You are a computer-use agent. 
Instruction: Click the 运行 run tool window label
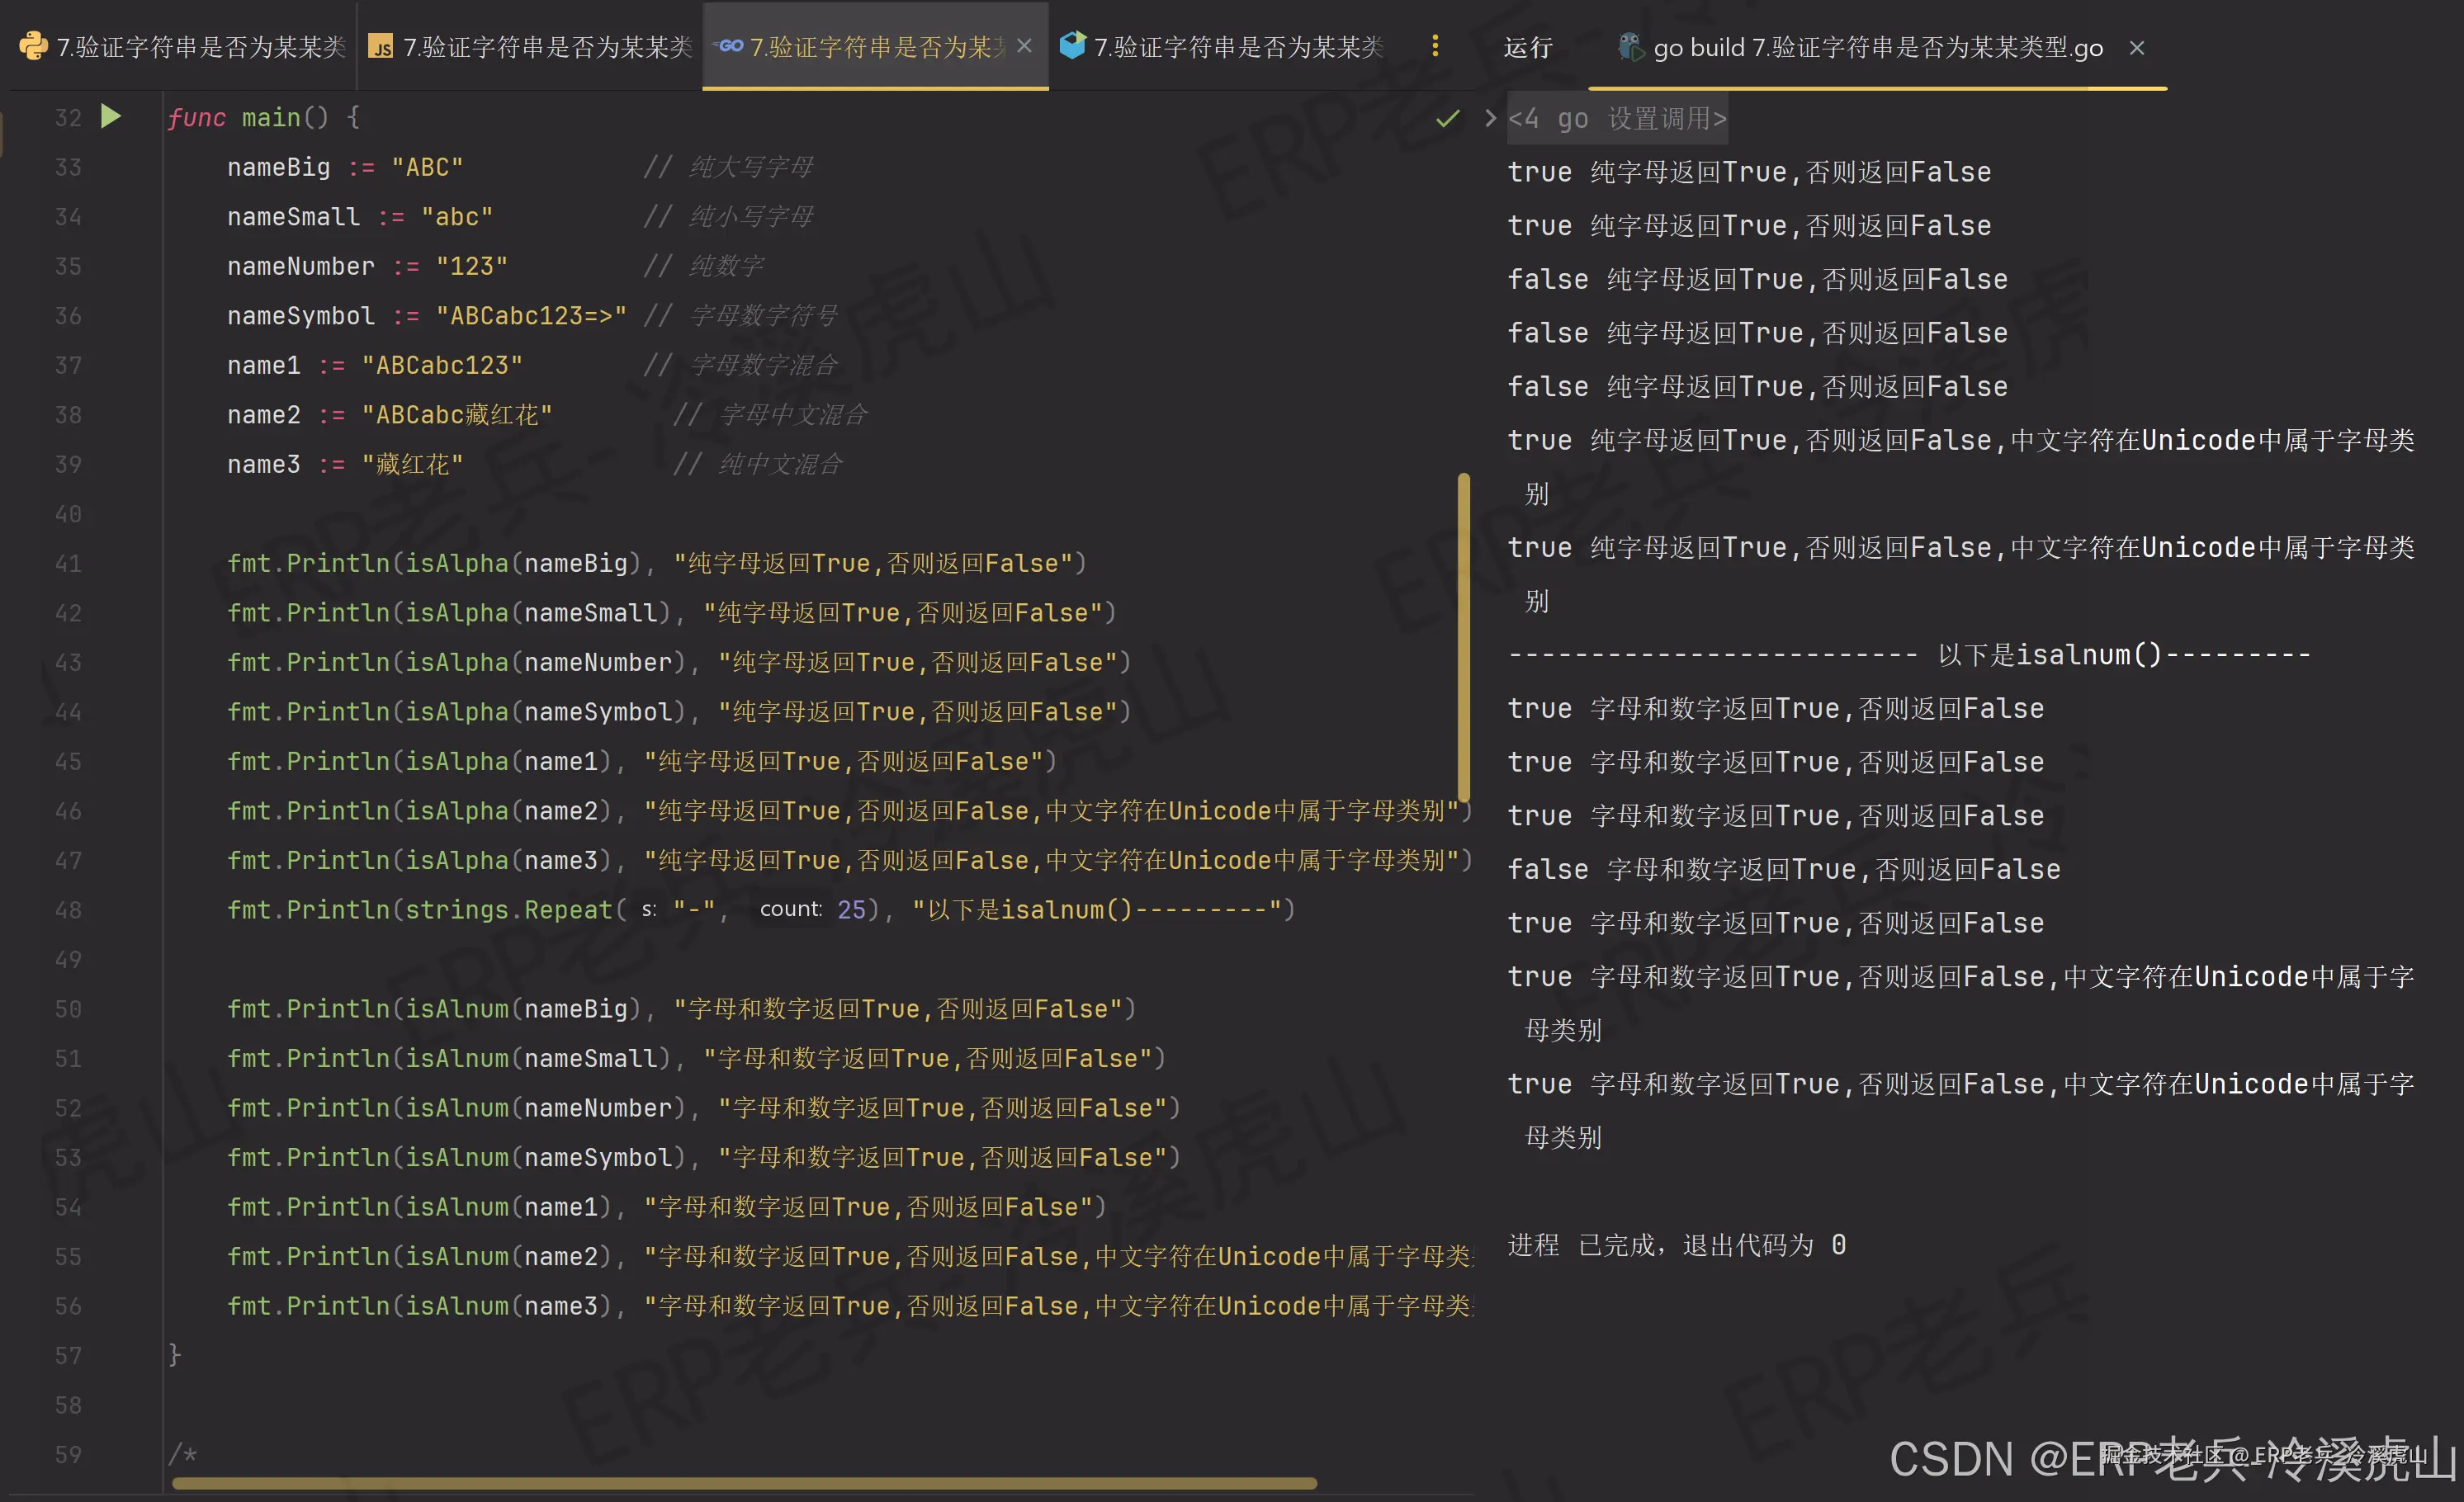click(x=1527, y=47)
